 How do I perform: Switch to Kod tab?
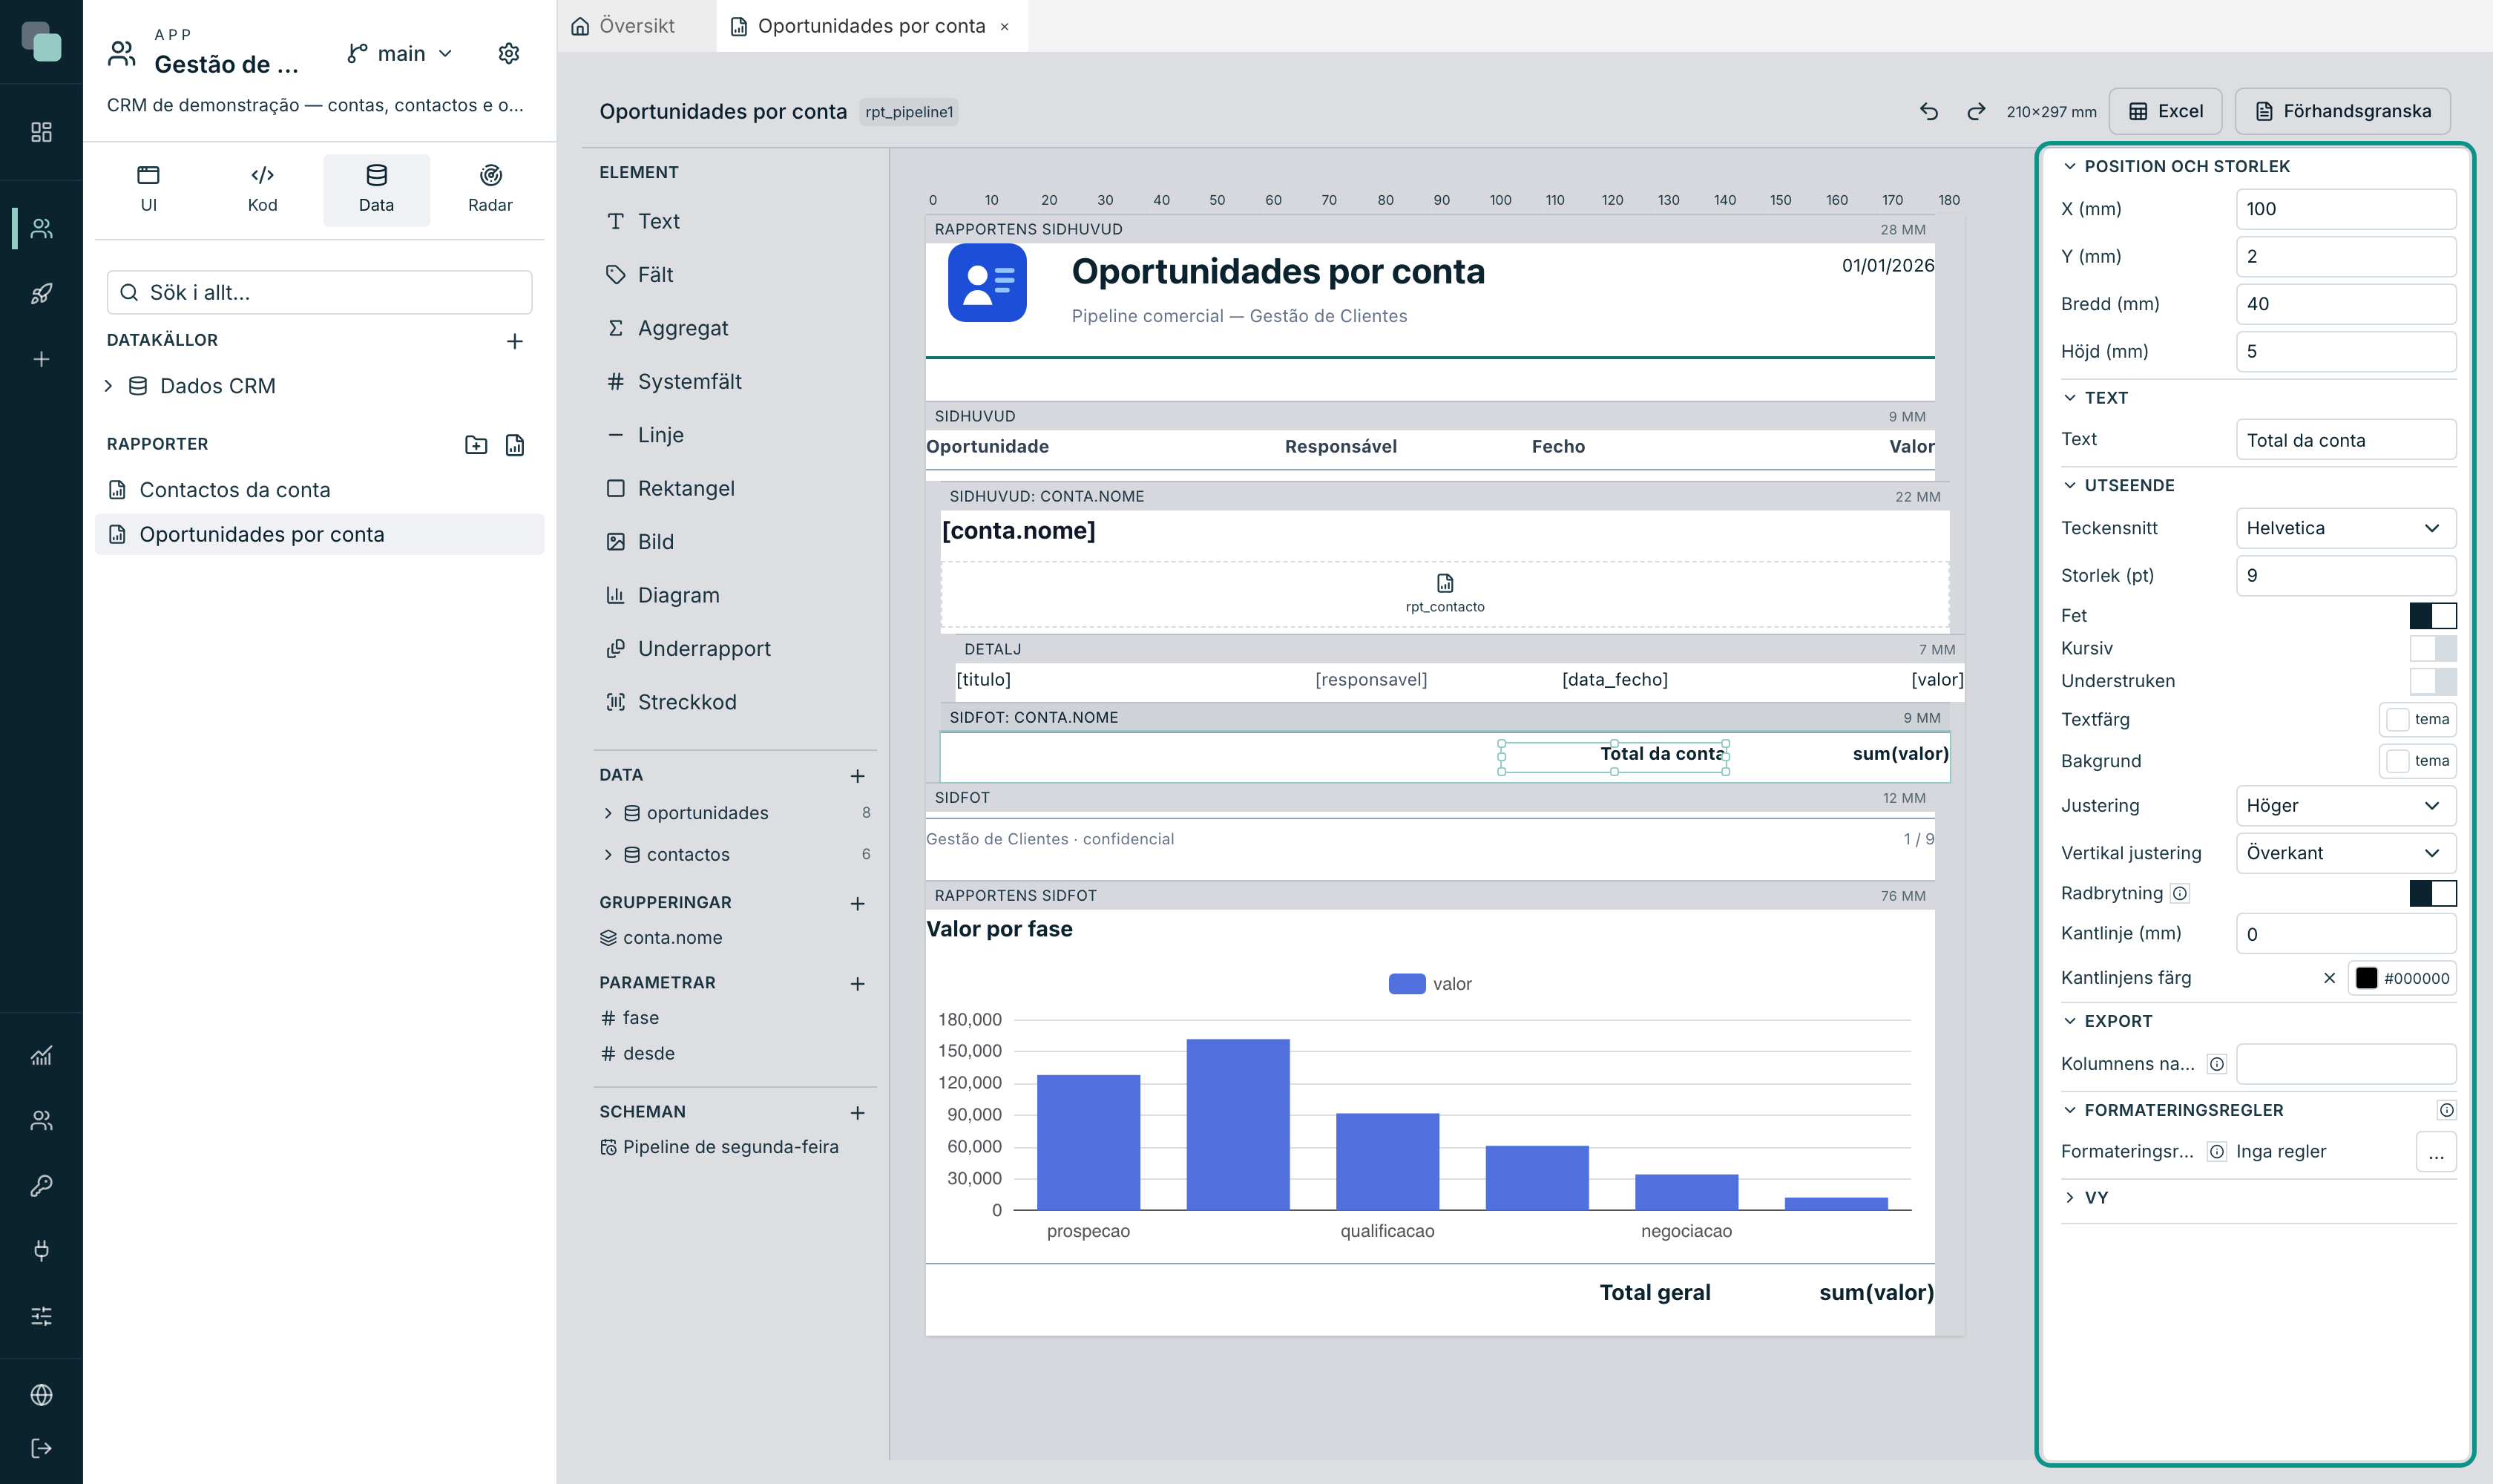(262, 190)
